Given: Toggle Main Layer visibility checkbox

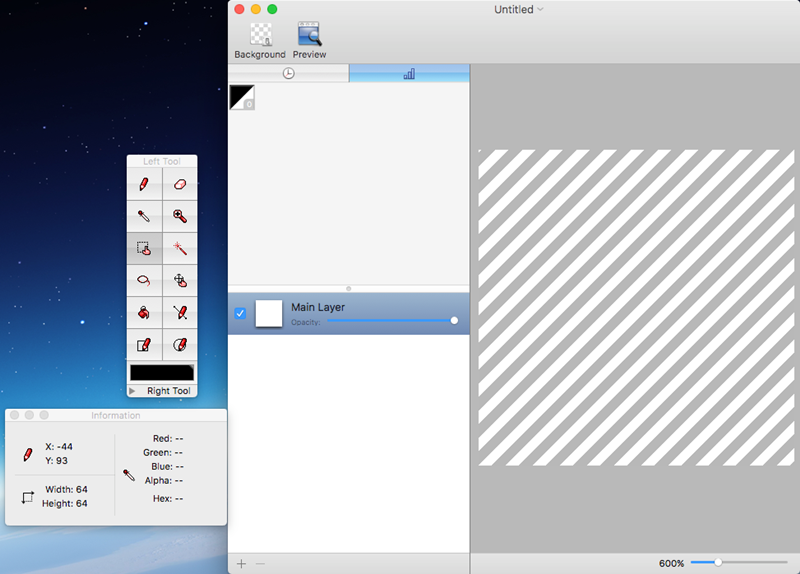Looking at the screenshot, I should tap(240, 313).
